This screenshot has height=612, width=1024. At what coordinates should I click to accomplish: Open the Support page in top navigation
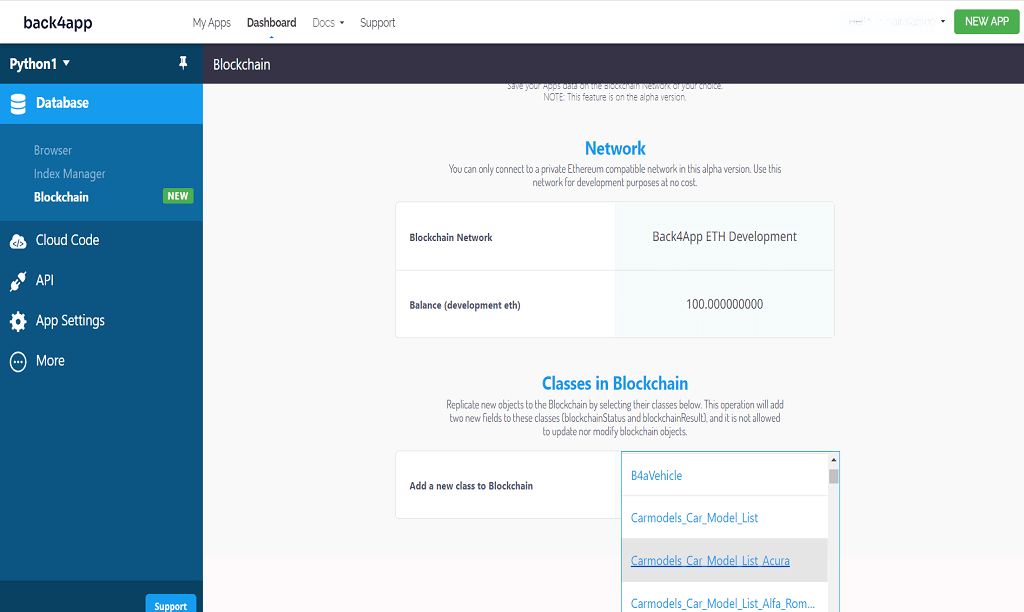(x=377, y=23)
